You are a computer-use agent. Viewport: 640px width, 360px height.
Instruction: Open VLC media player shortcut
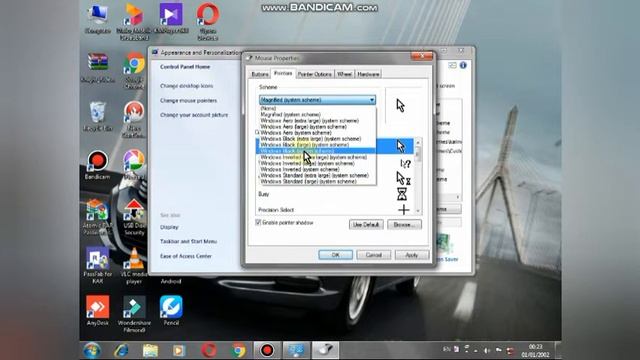coord(134,265)
